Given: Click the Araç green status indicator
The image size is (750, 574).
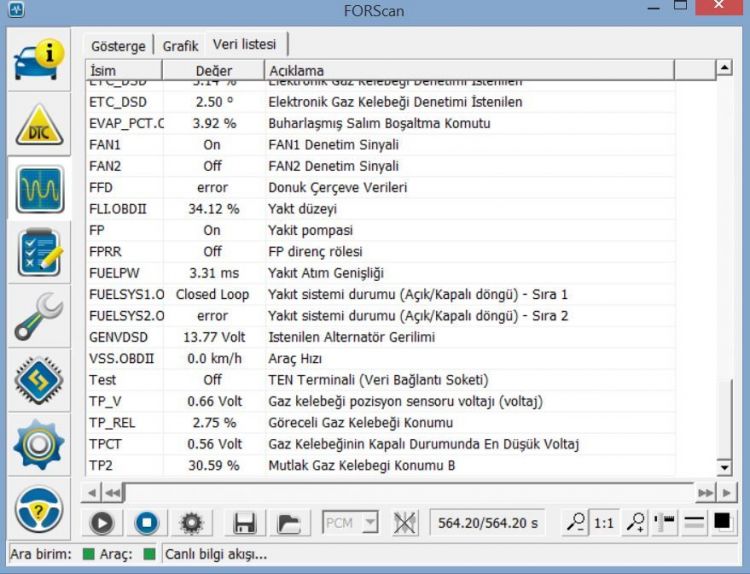Looking at the screenshot, I should point(150,554).
